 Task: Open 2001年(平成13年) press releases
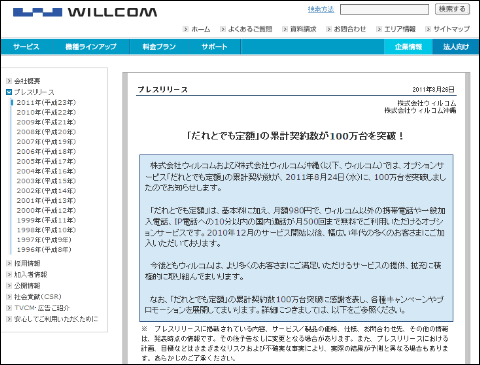point(46,200)
